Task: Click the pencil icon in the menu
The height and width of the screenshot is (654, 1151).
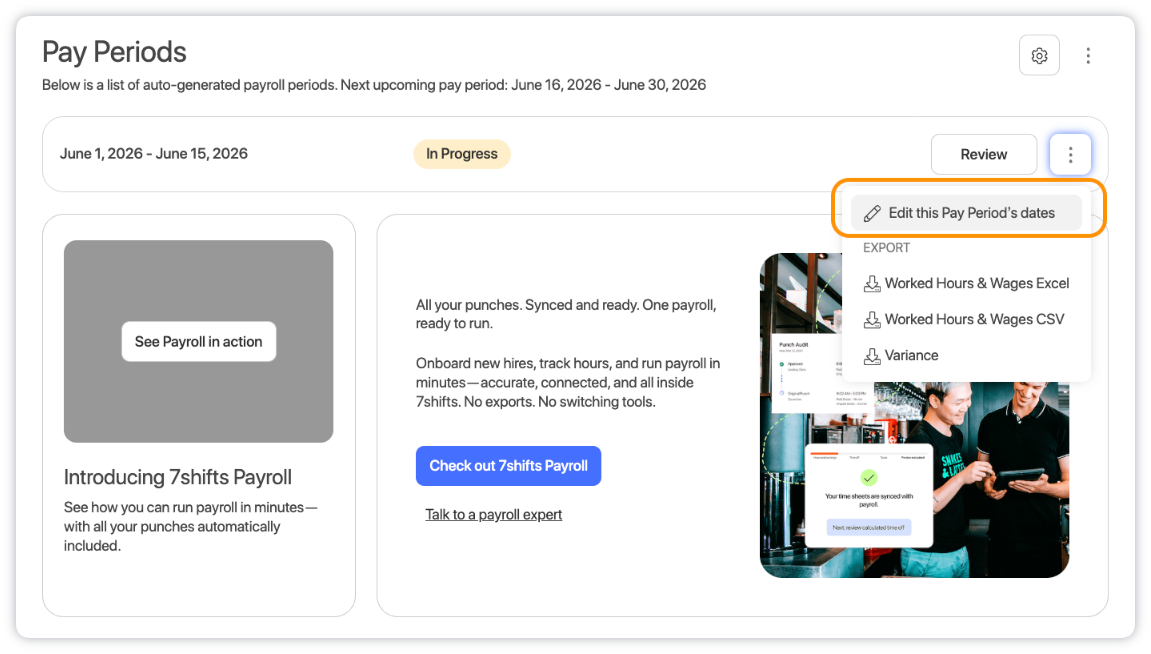Action: 872,214
